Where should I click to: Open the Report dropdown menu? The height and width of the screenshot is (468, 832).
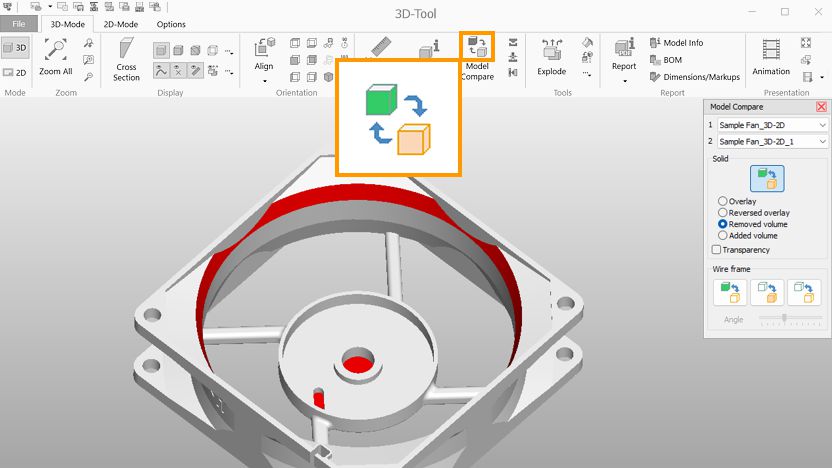(624, 80)
